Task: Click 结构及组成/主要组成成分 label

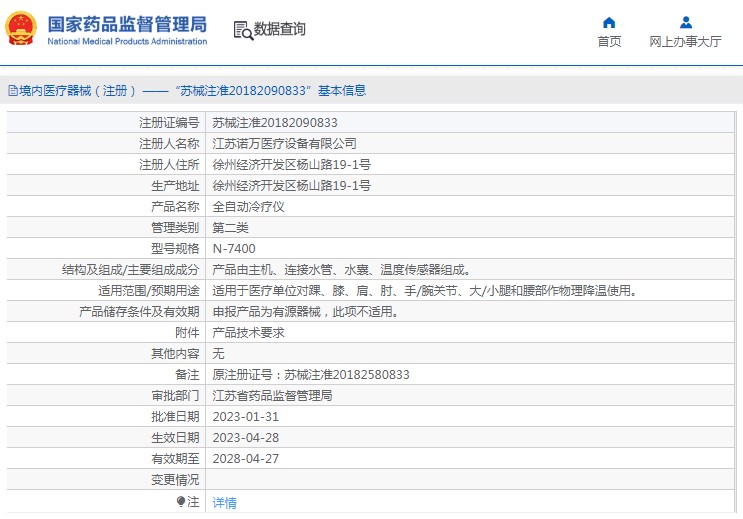Action: (x=131, y=270)
